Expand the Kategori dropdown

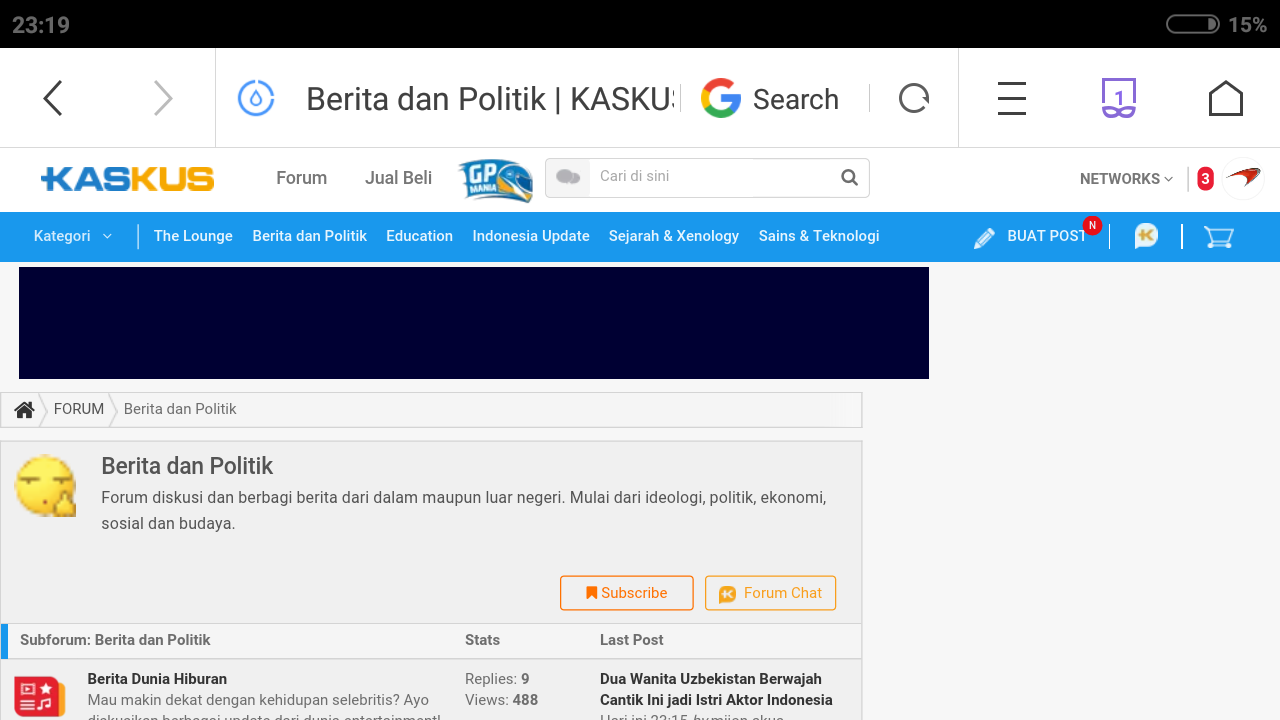pos(73,236)
